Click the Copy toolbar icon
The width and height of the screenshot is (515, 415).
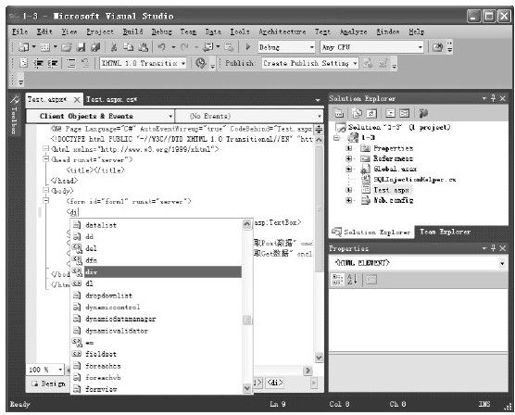(128, 47)
